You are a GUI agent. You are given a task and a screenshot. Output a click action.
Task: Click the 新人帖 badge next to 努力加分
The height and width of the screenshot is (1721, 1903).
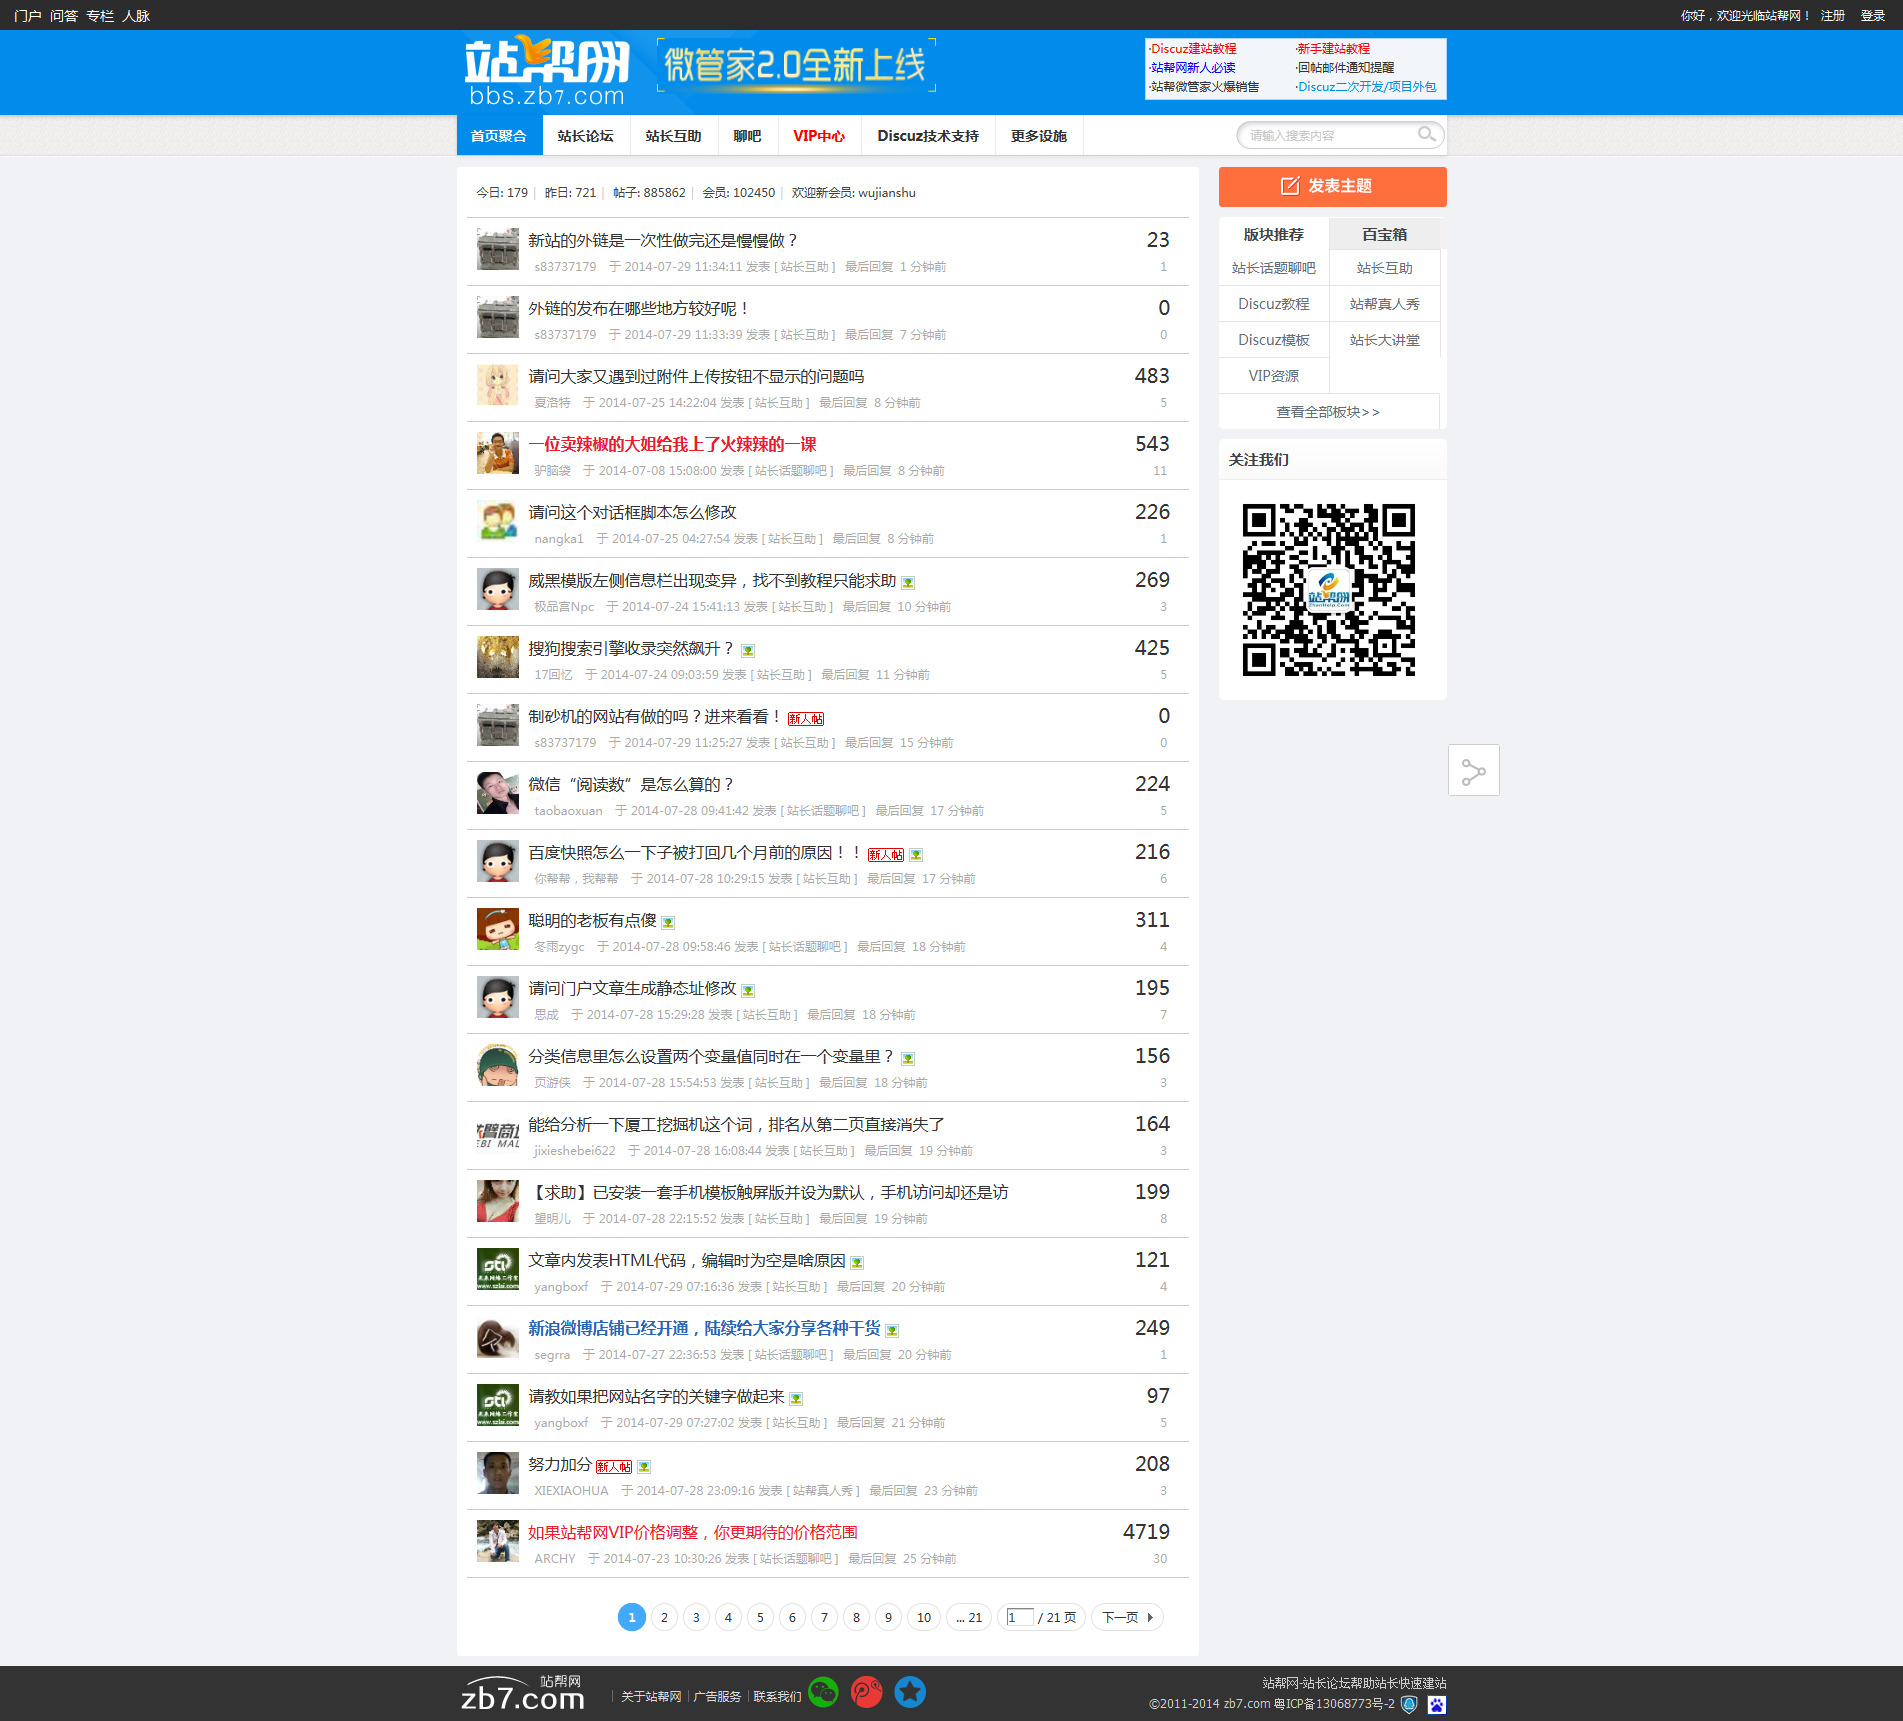(614, 1467)
